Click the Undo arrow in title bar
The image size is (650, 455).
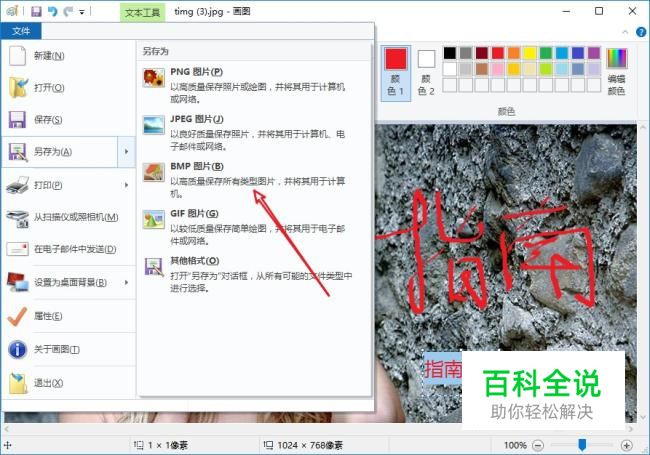pos(53,12)
